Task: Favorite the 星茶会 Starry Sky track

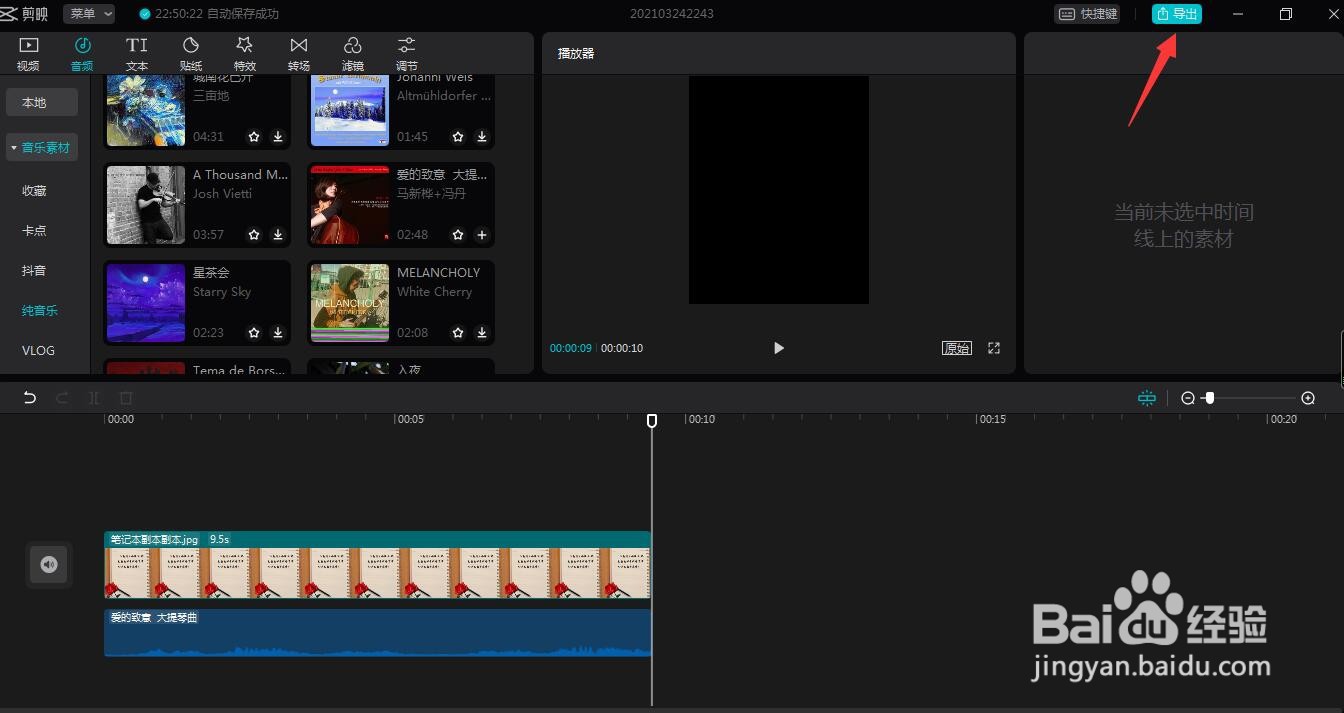Action: 254,333
